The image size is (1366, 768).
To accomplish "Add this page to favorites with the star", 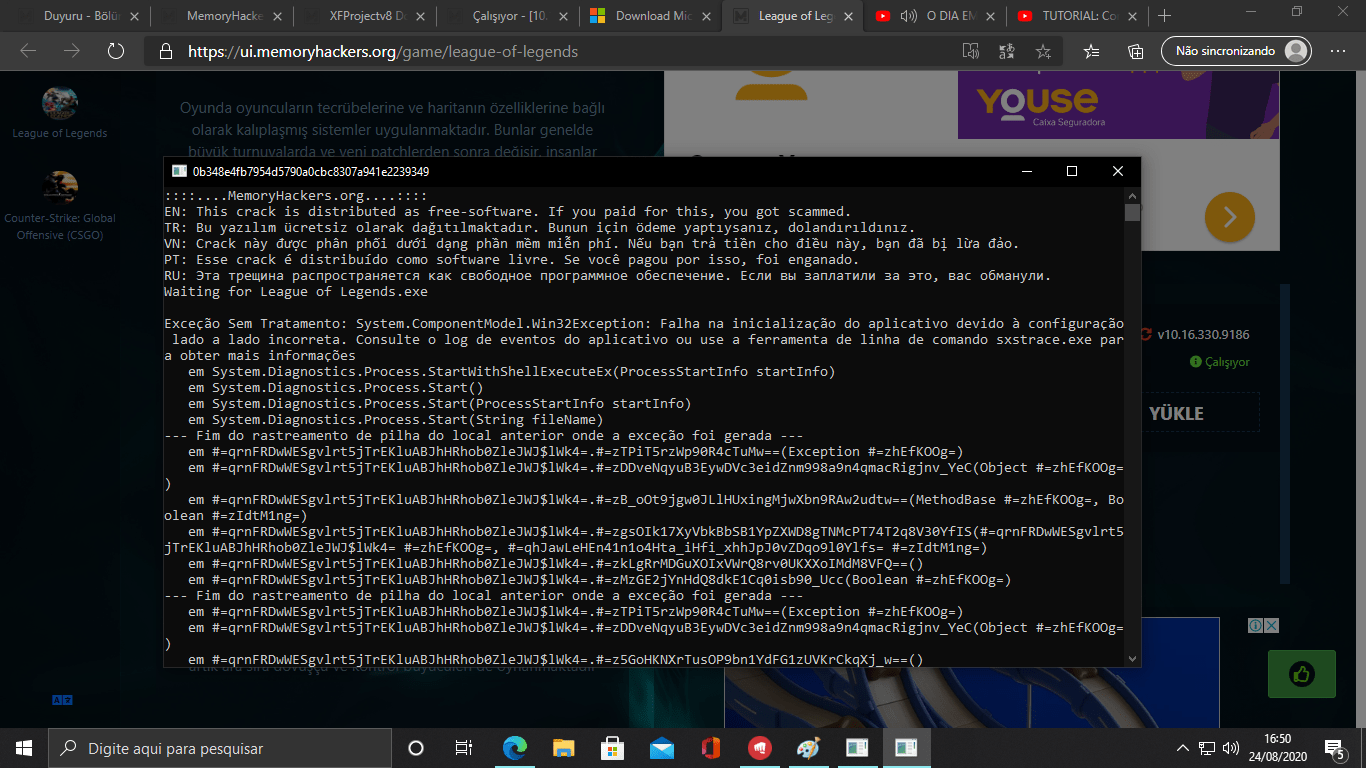I will (x=1043, y=51).
